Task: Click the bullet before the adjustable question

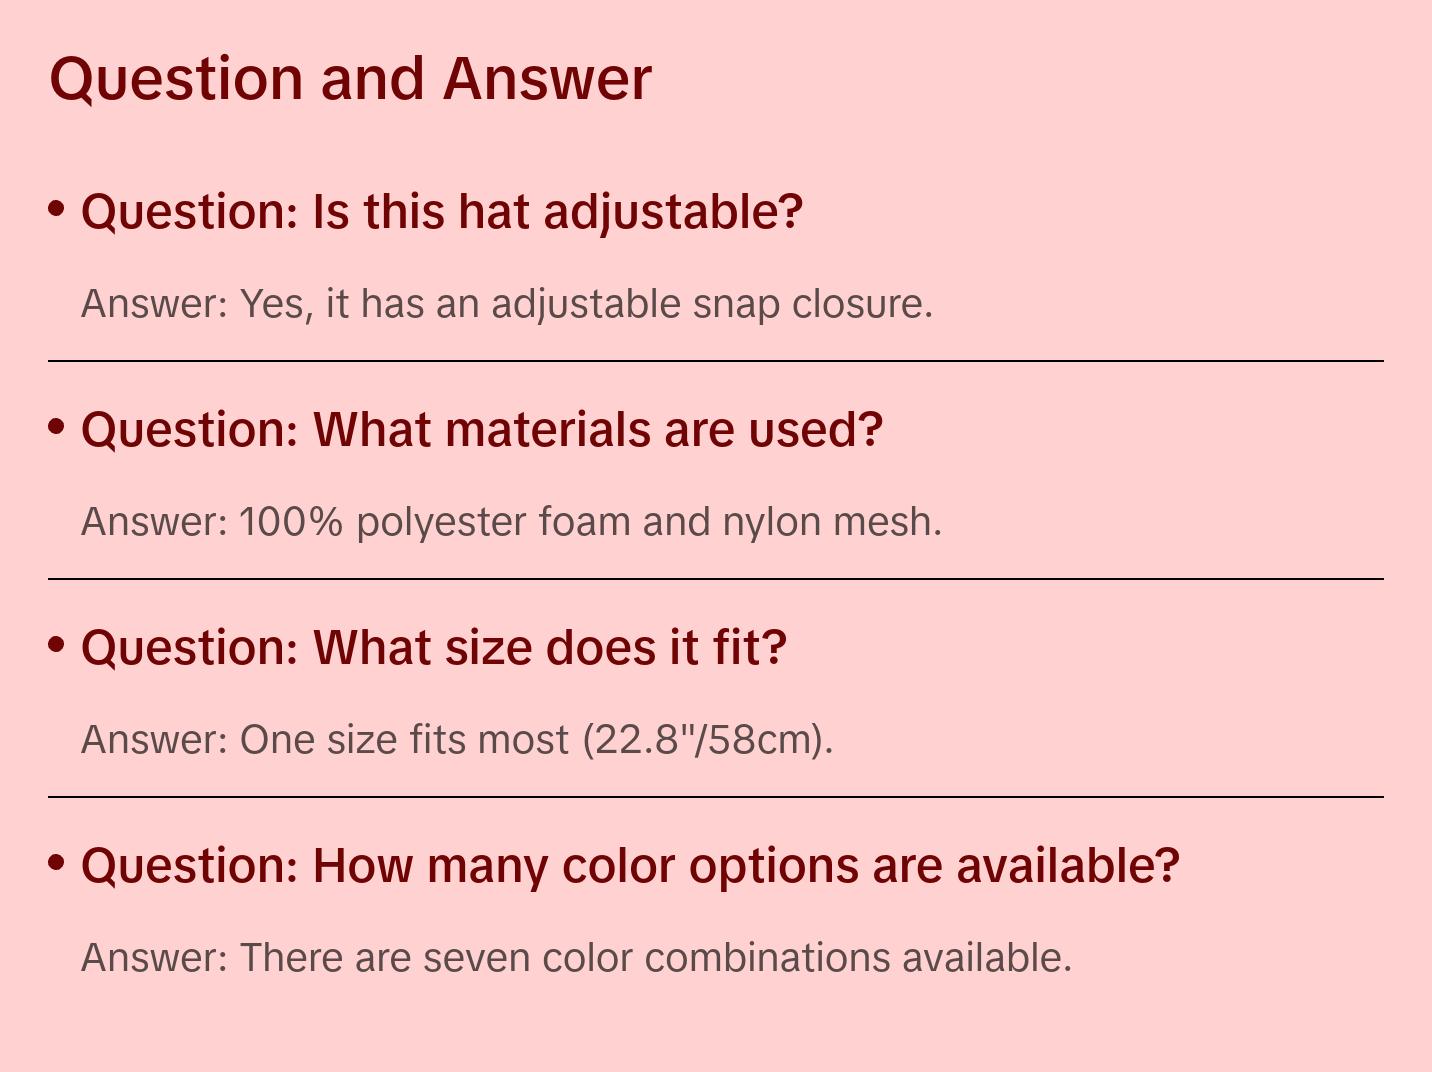Action: pyautogui.click(x=57, y=209)
